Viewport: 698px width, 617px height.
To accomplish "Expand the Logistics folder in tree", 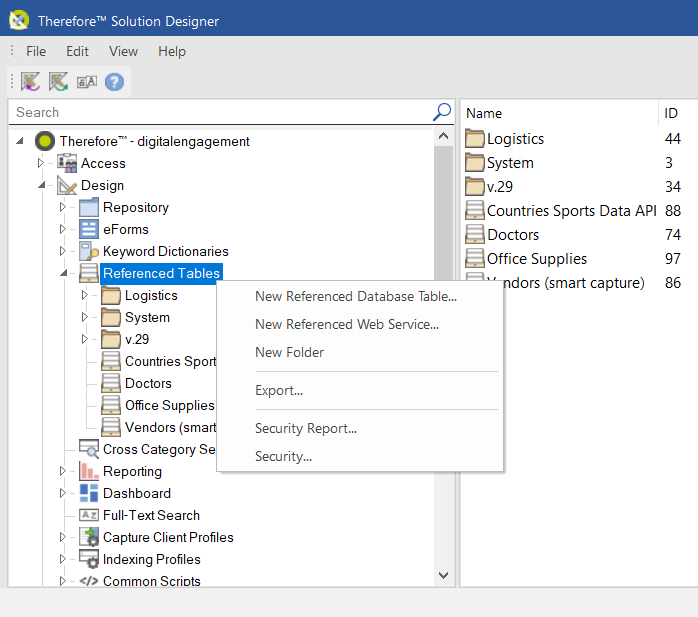I will 85,295.
